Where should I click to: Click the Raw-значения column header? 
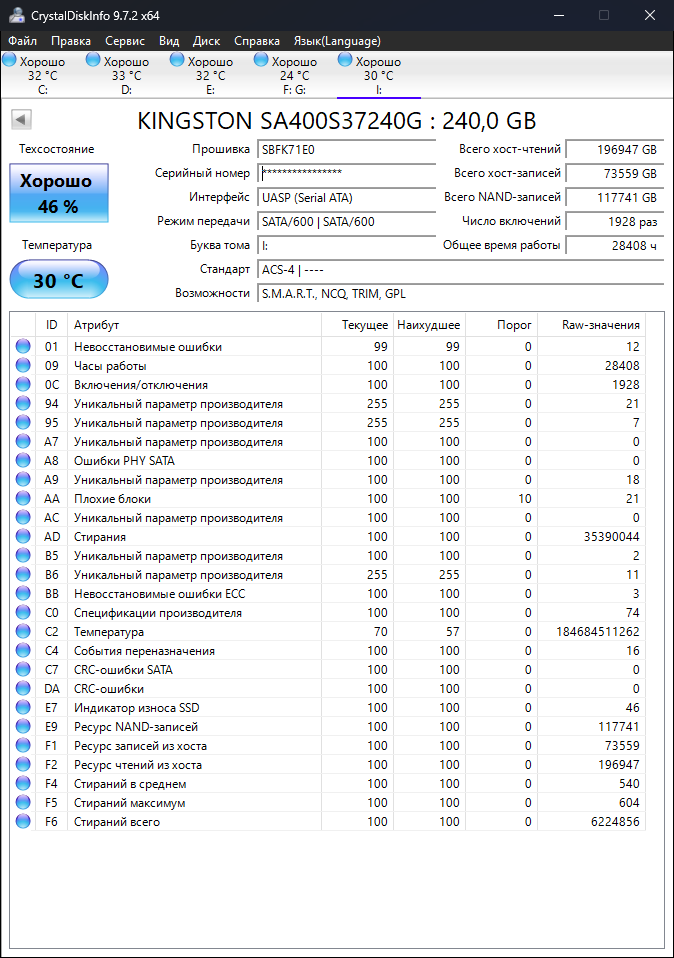tap(591, 325)
